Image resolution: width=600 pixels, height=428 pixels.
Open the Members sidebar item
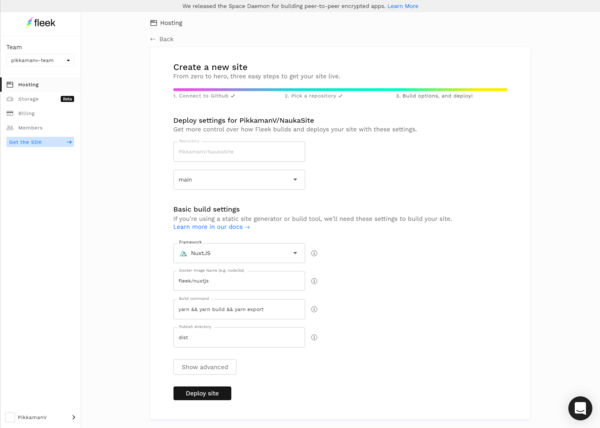click(x=40, y=128)
